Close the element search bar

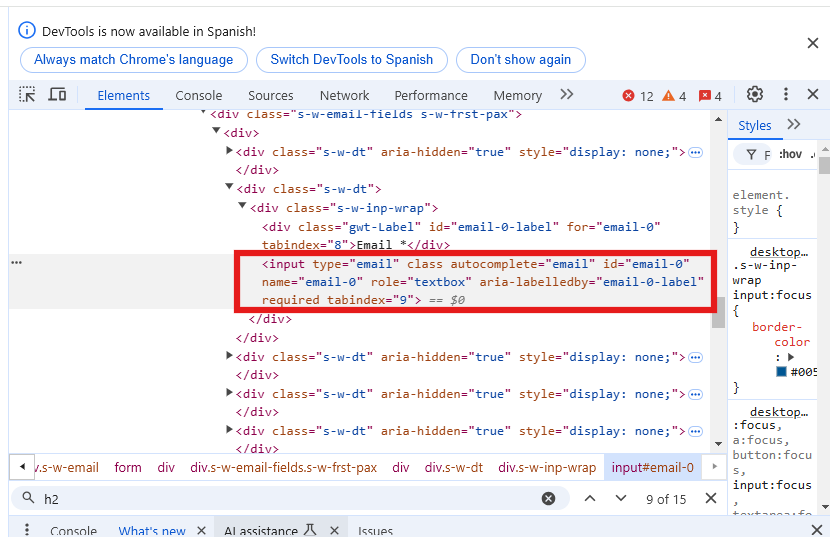coord(711,498)
